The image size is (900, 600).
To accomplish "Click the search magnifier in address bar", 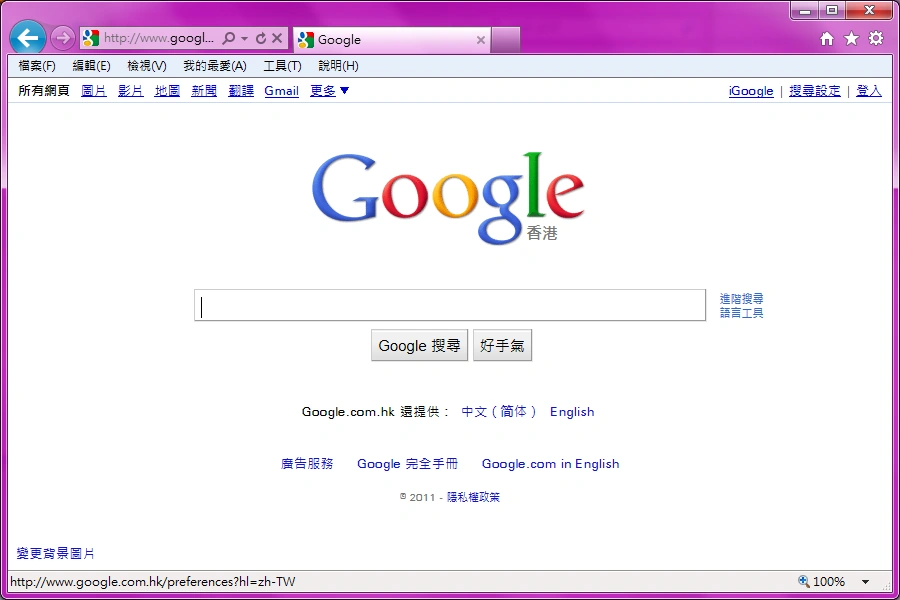I will coord(228,38).
